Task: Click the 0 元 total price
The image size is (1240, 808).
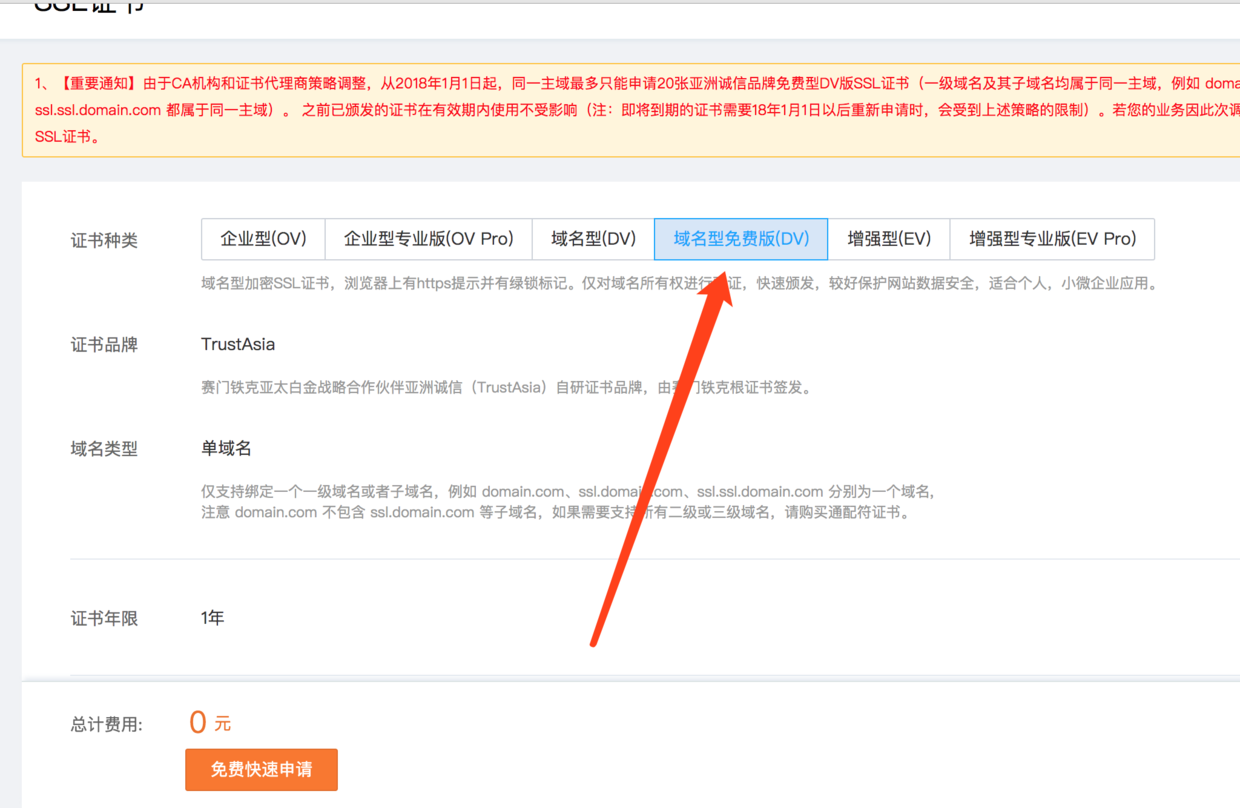Action: [x=210, y=722]
